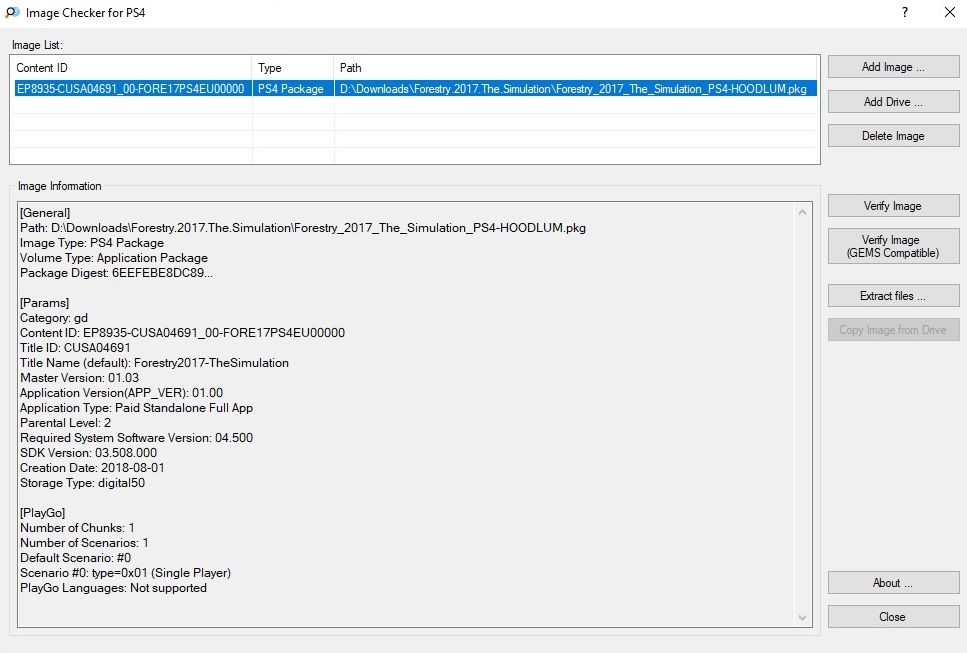Click the [General] section heading text
Image resolution: width=967 pixels, height=653 pixels.
[x=45, y=213]
